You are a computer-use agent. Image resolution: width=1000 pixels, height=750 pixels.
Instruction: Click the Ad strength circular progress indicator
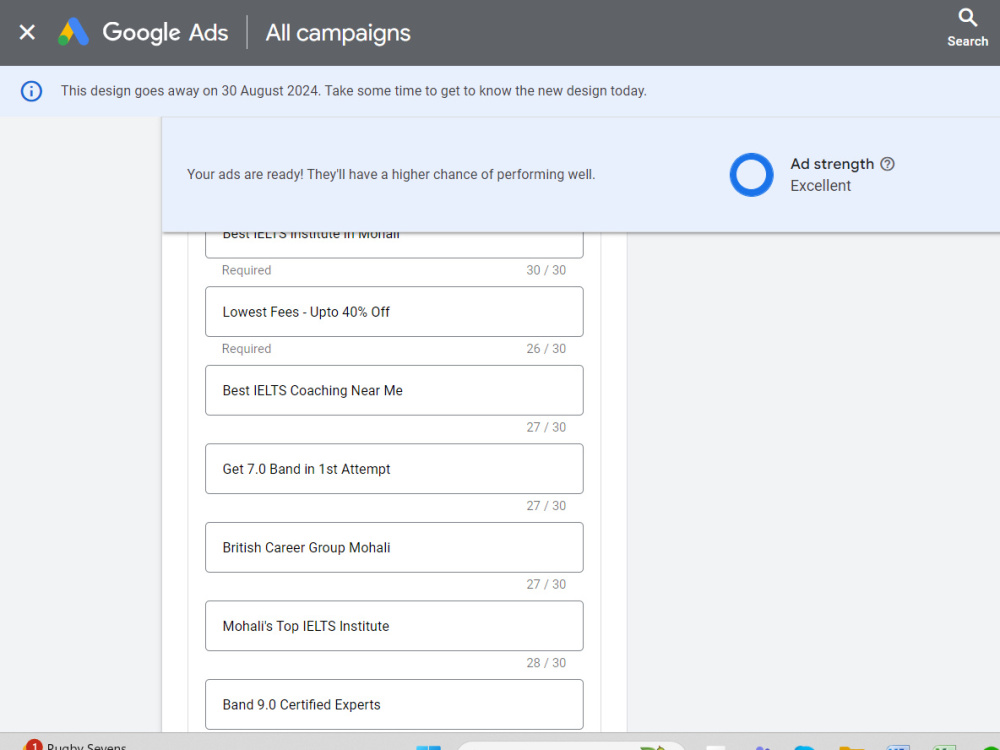(x=751, y=175)
